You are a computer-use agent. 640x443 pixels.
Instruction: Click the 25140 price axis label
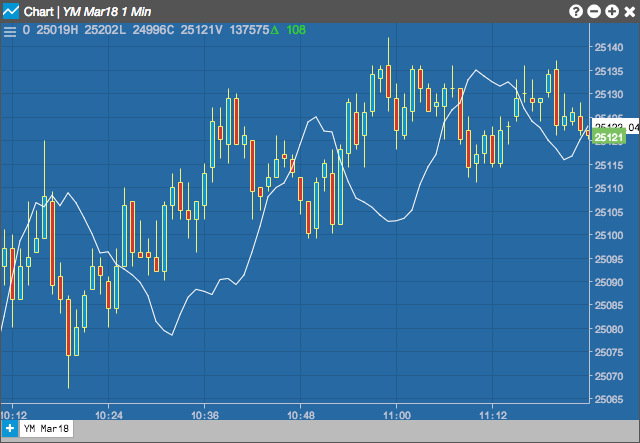pyautogui.click(x=609, y=47)
